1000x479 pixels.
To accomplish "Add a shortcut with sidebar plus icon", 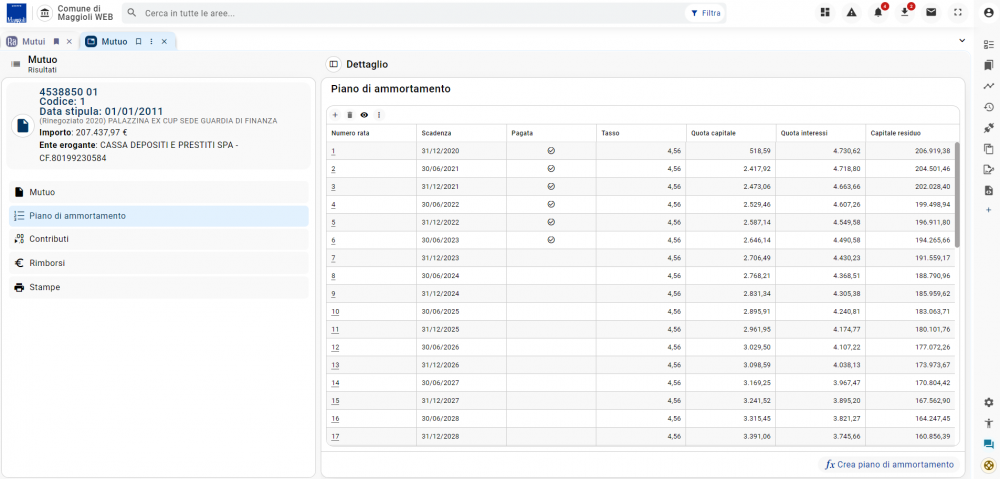I will point(989,210).
